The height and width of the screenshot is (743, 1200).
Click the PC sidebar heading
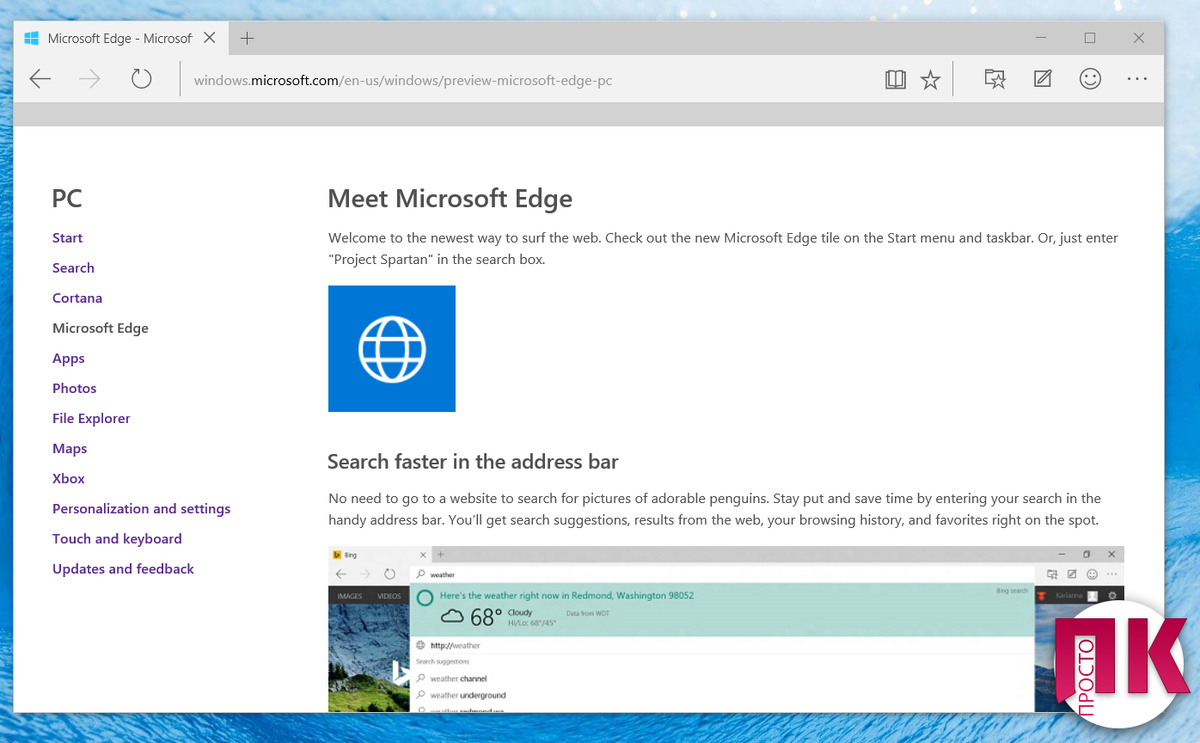click(67, 198)
